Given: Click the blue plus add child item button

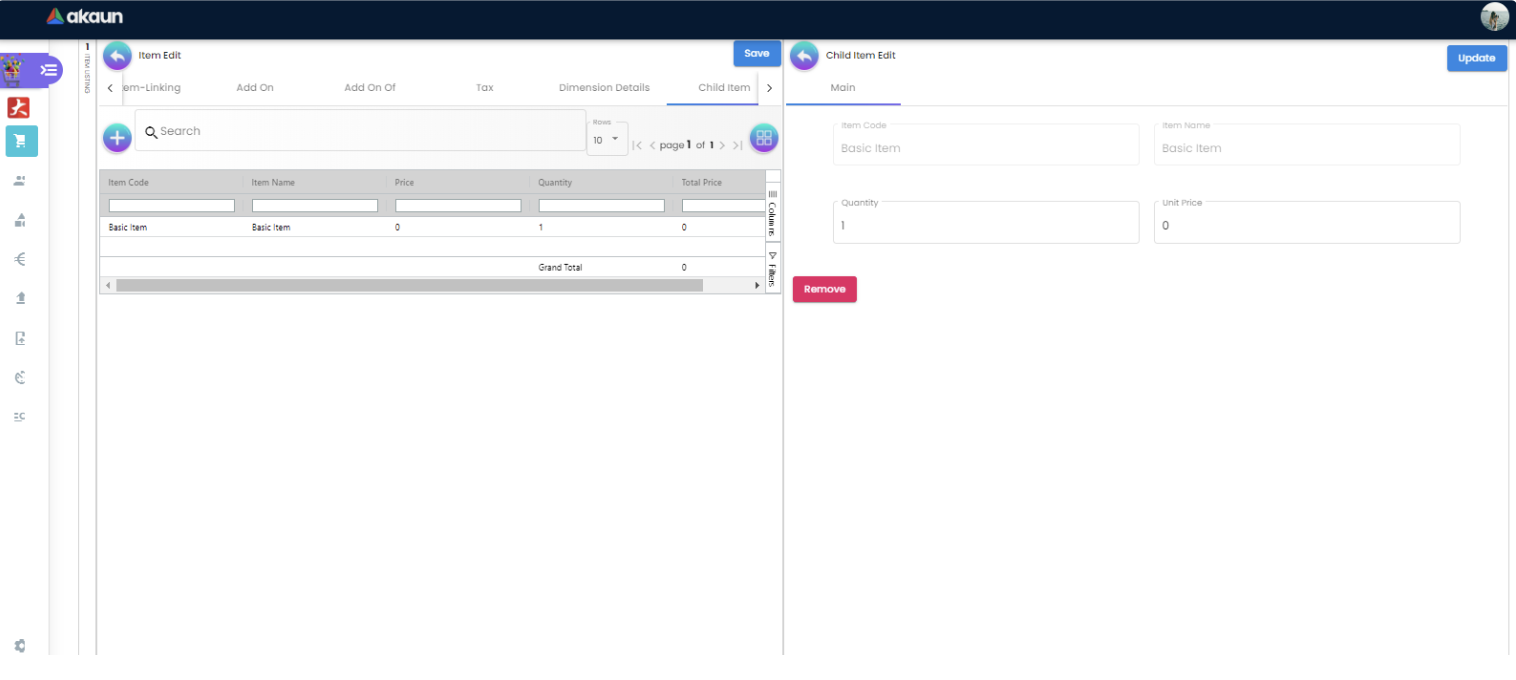Looking at the screenshot, I should click(117, 138).
